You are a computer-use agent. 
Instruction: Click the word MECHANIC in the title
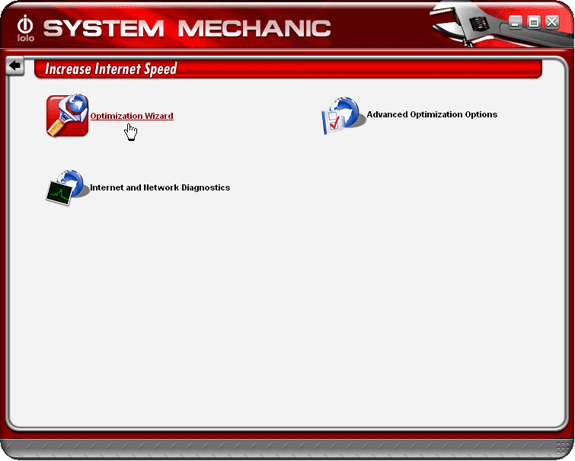click(254, 28)
